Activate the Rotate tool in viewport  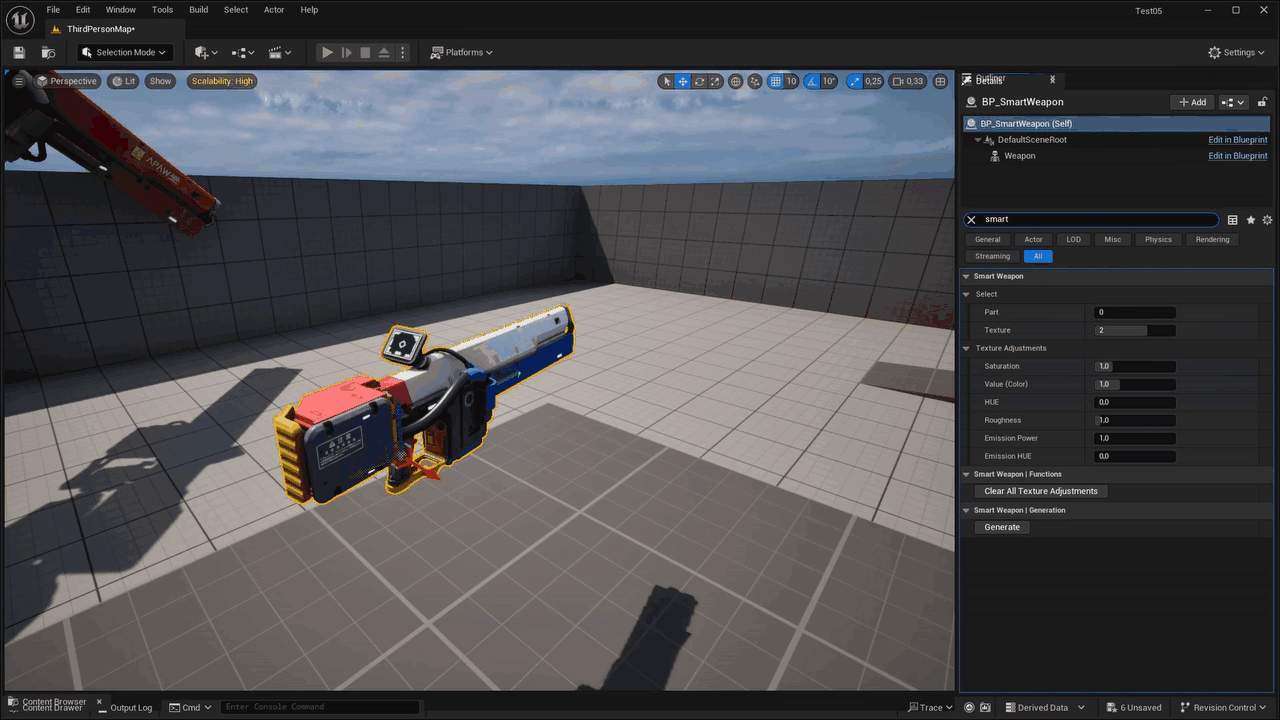click(x=699, y=81)
